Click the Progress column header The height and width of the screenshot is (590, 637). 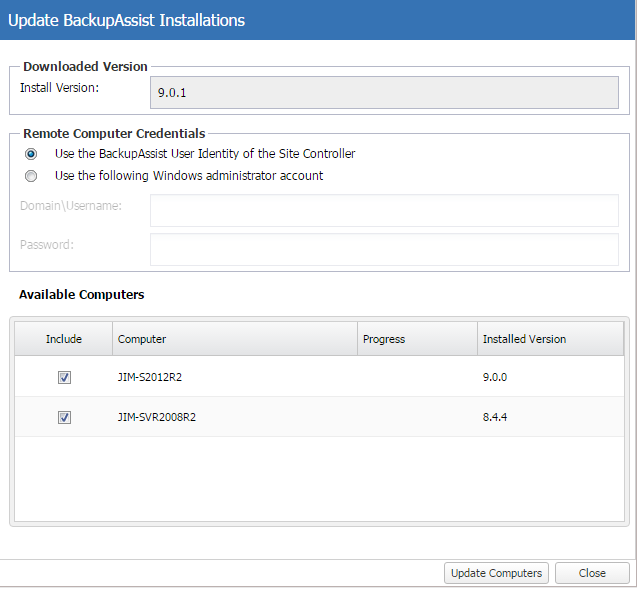click(417, 339)
